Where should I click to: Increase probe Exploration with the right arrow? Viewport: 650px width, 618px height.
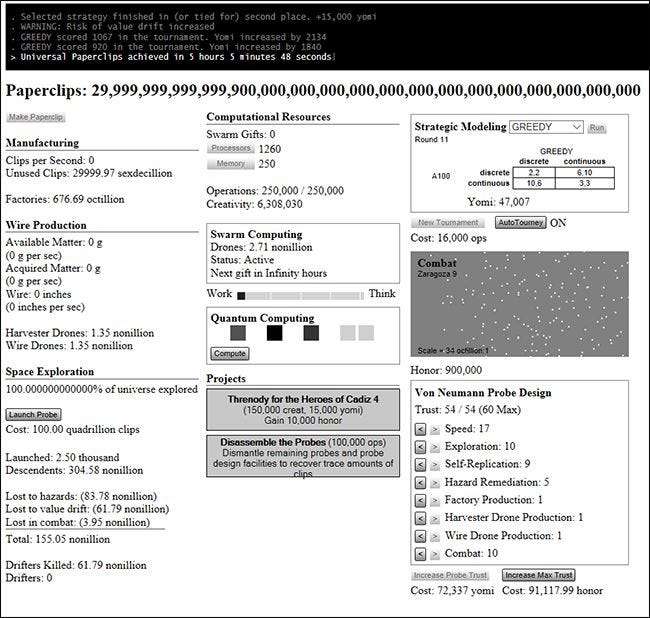[435, 446]
